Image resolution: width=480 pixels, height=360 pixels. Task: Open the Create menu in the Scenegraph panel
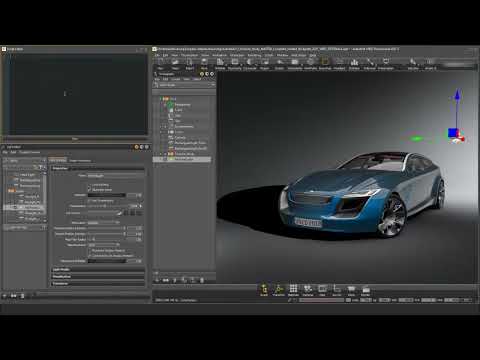click(x=176, y=79)
